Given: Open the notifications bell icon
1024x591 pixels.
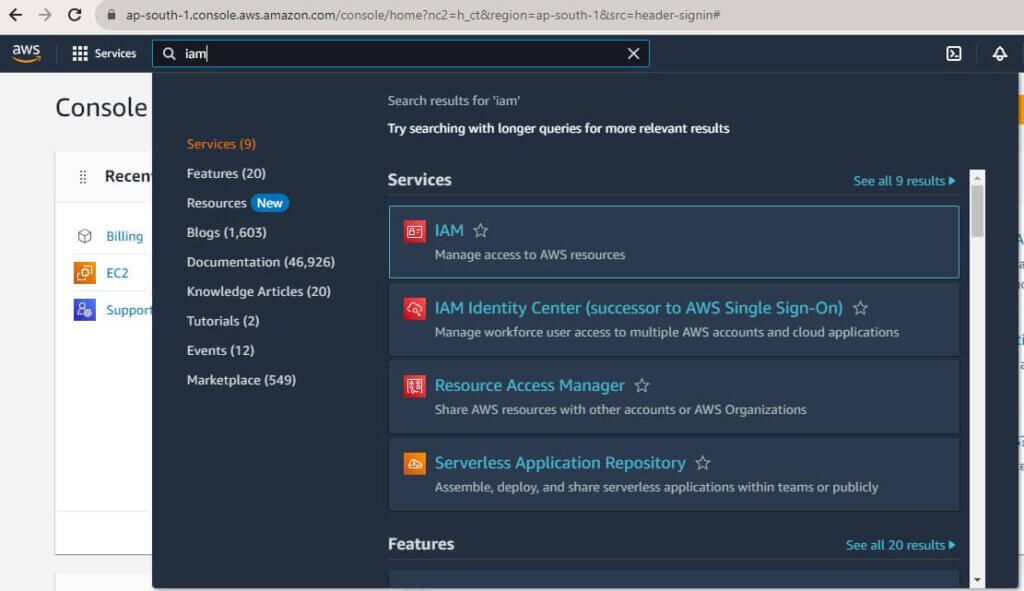Looking at the screenshot, I should [1000, 54].
